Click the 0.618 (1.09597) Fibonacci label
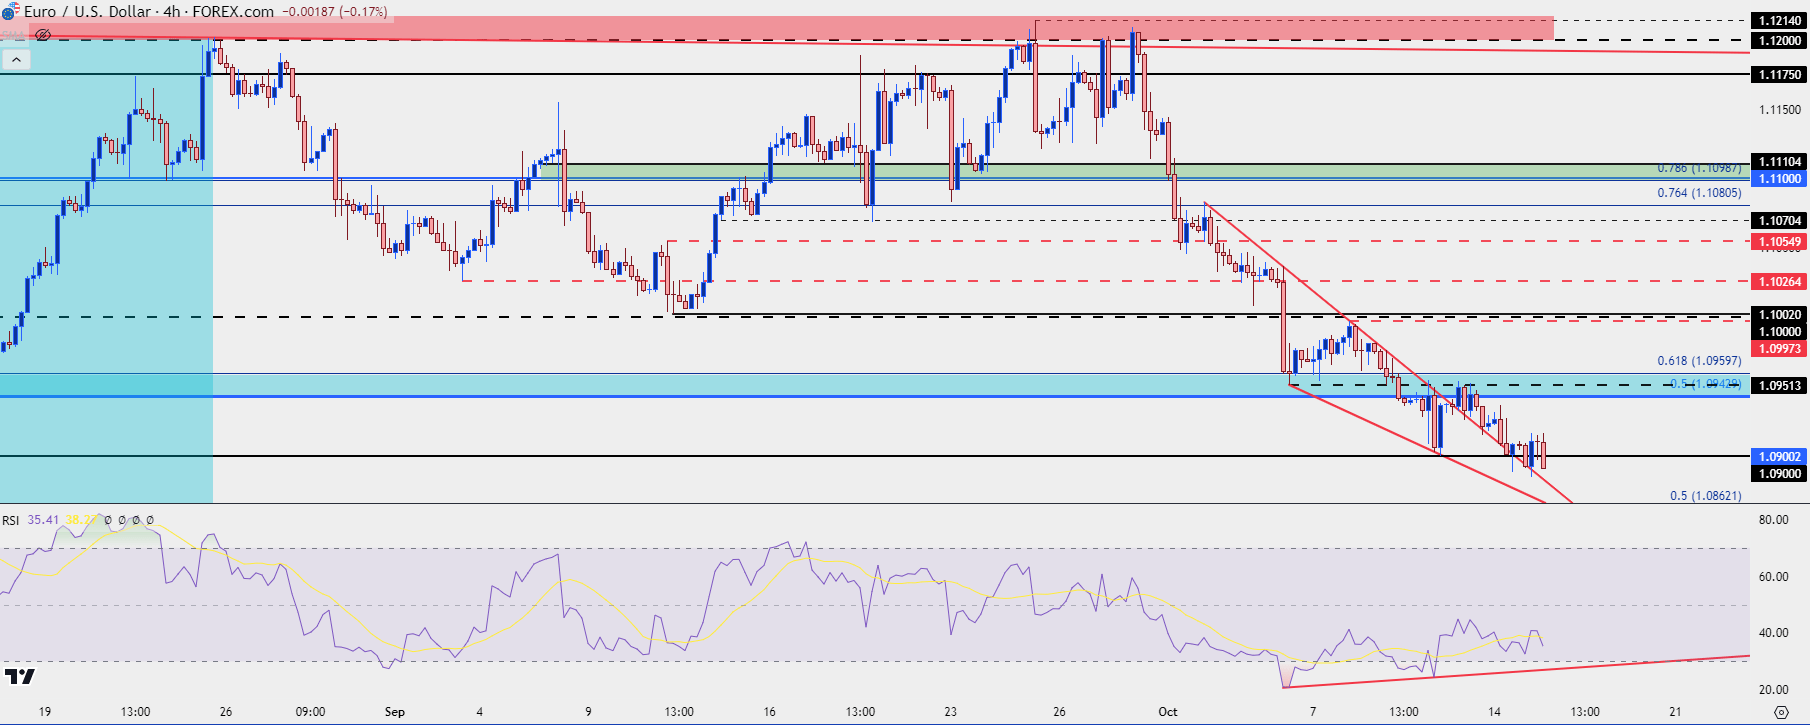The image size is (1810, 725). (1699, 360)
